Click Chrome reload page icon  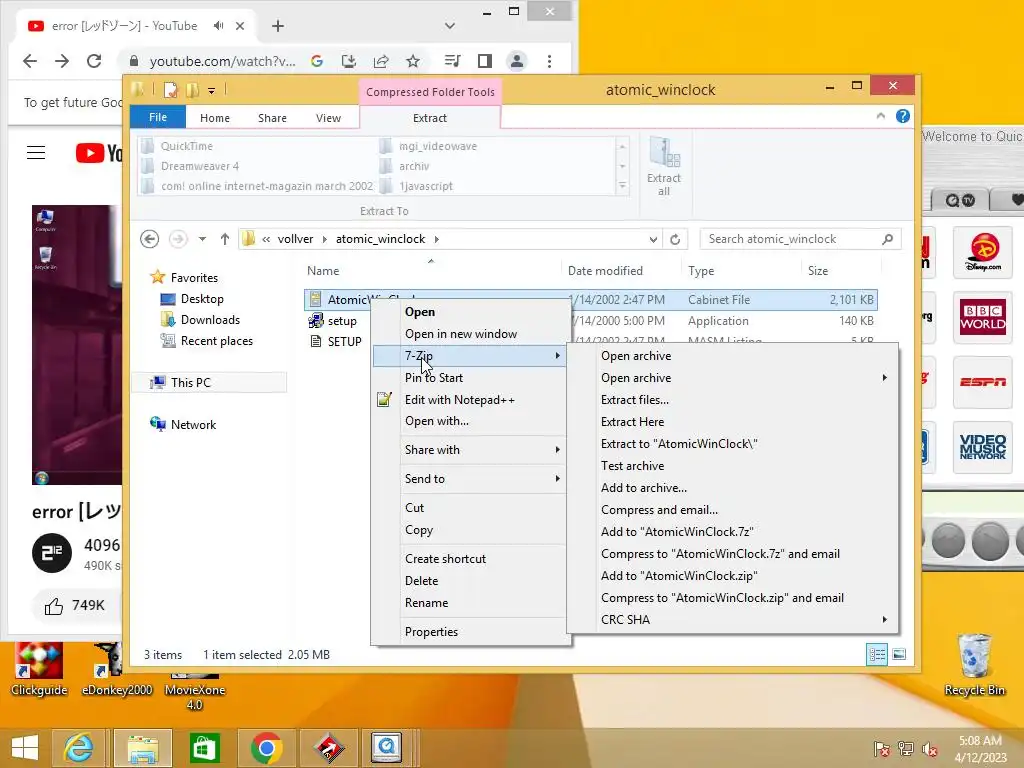(x=94, y=61)
